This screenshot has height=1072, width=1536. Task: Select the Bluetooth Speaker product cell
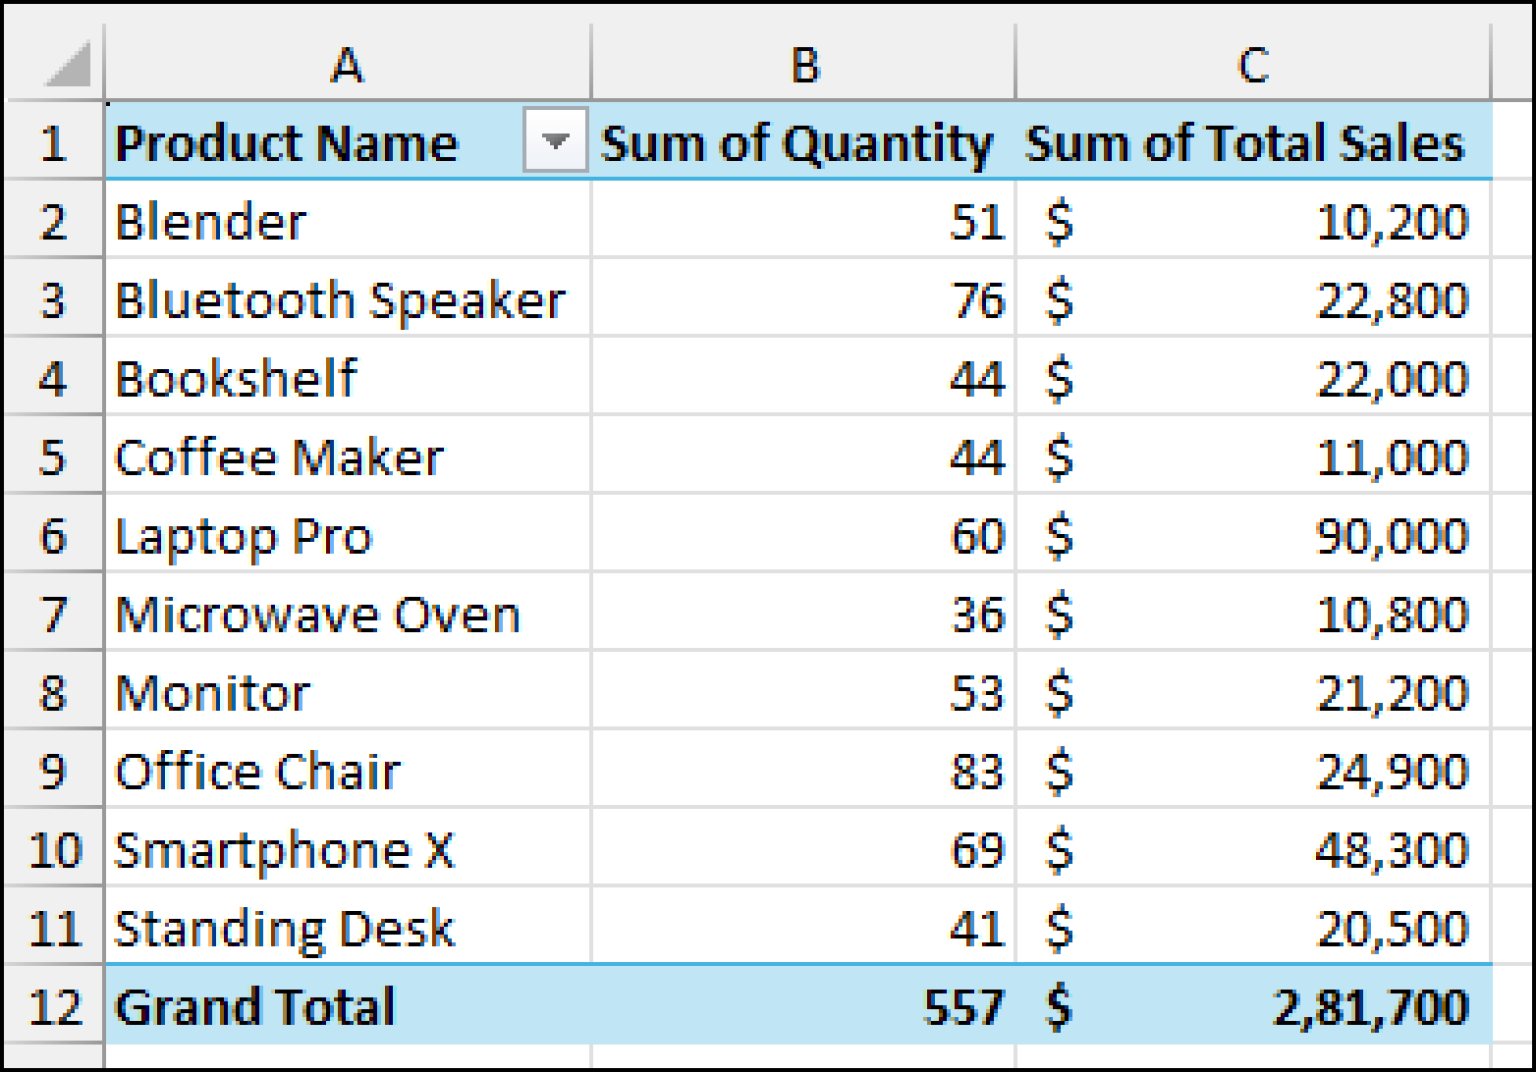pos(340,300)
